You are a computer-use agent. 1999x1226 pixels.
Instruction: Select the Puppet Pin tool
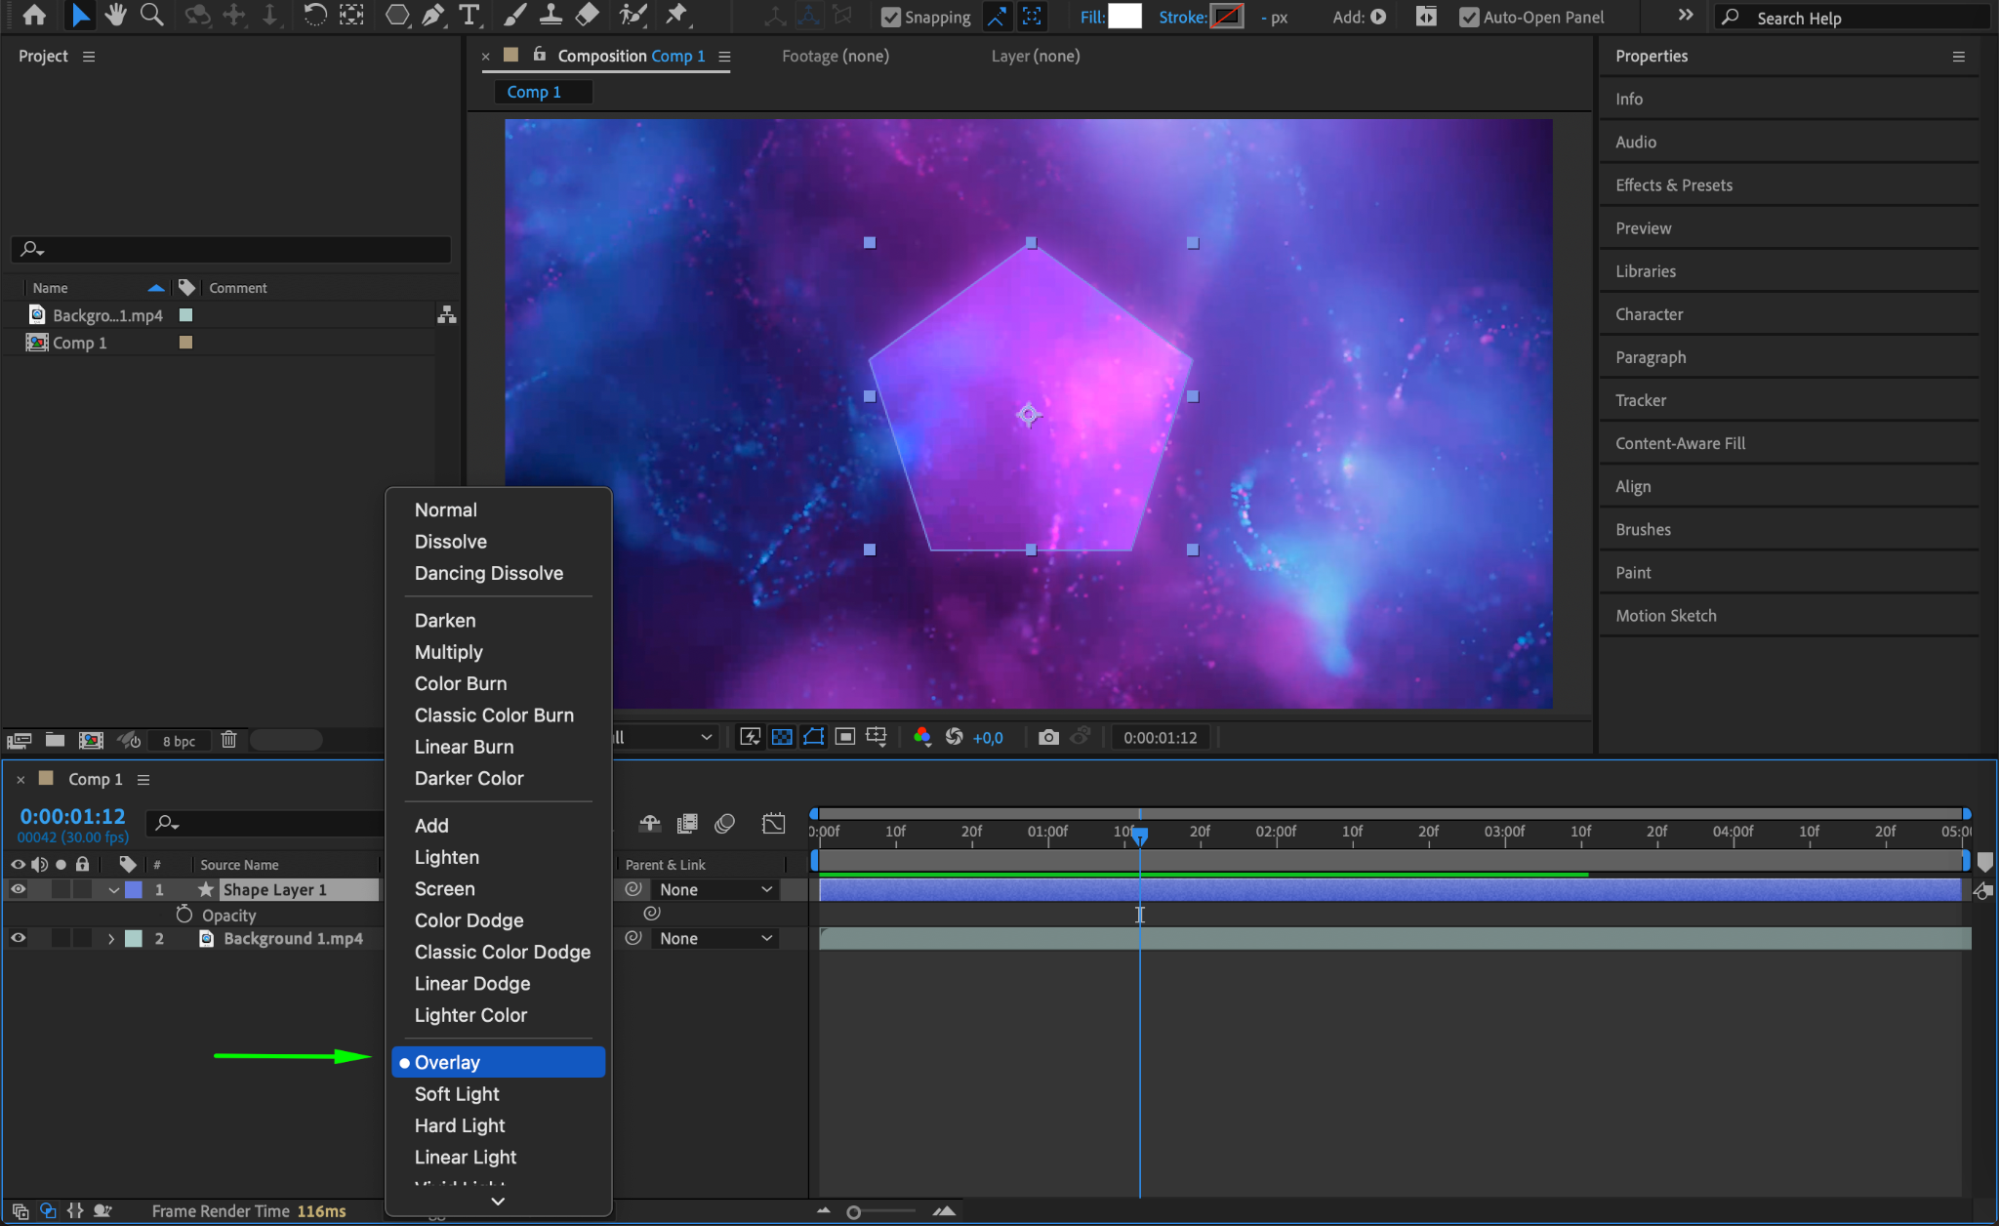pyautogui.click(x=677, y=15)
